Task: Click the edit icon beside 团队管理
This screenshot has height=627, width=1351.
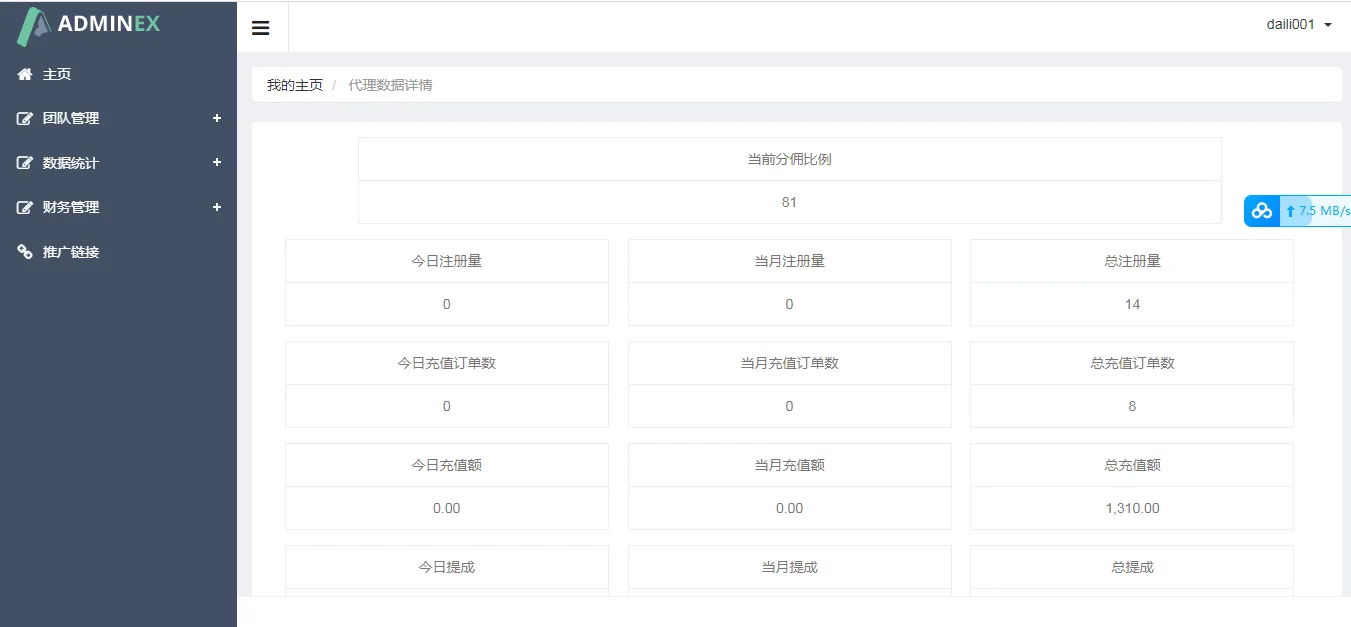Action: (x=25, y=118)
